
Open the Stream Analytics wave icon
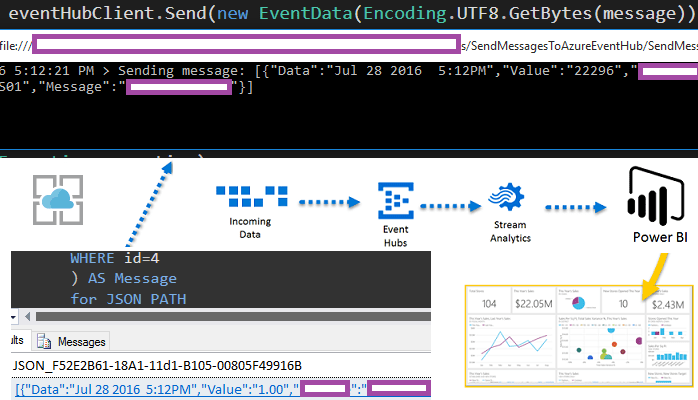pyautogui.click(x=510, y=197)
